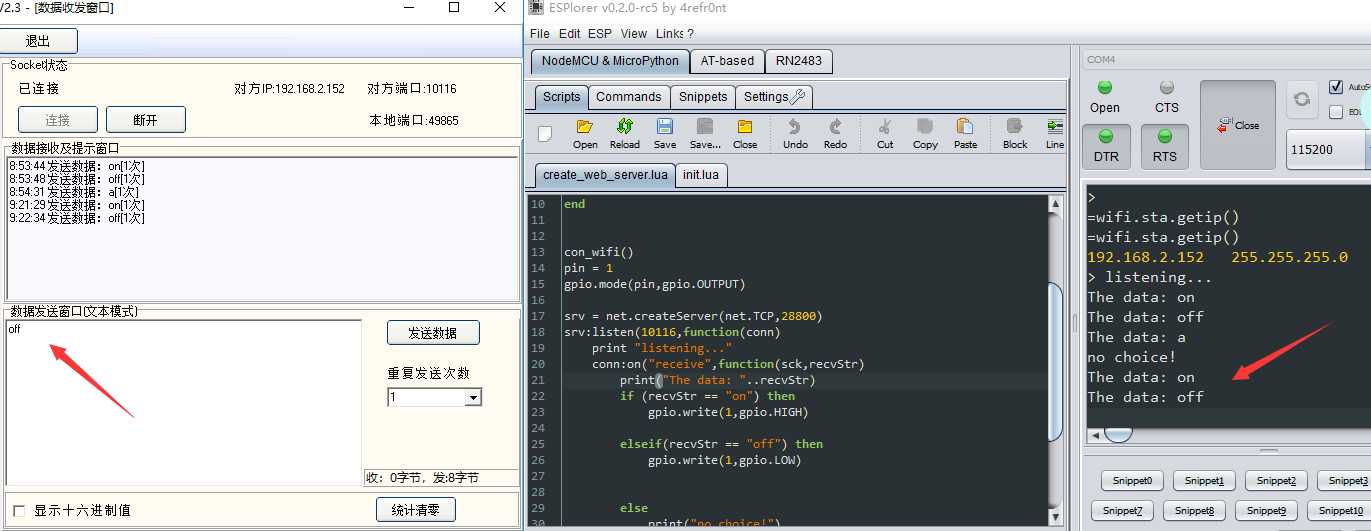The image size is (1371, 531).
Task: Toggle the AutoScroll checkbox
Action: [1336, 87]
